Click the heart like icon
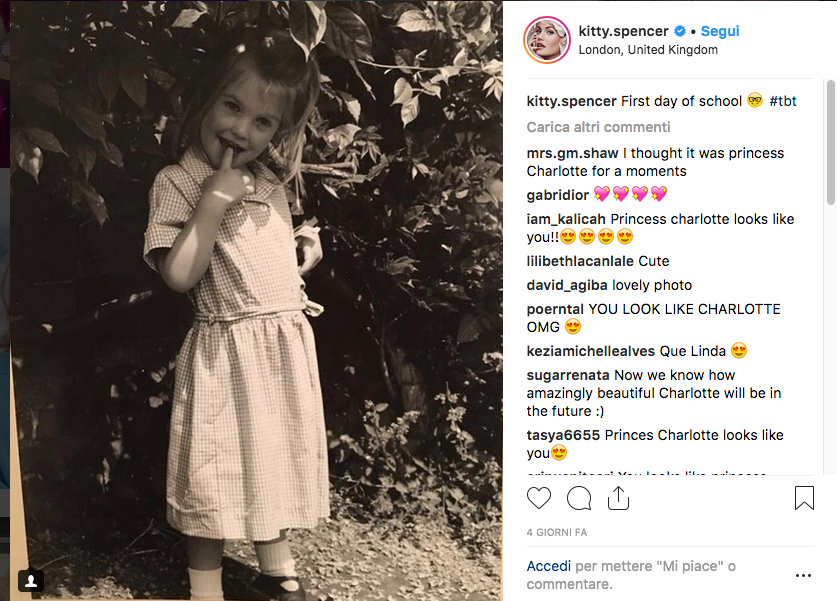 [539, 498]
